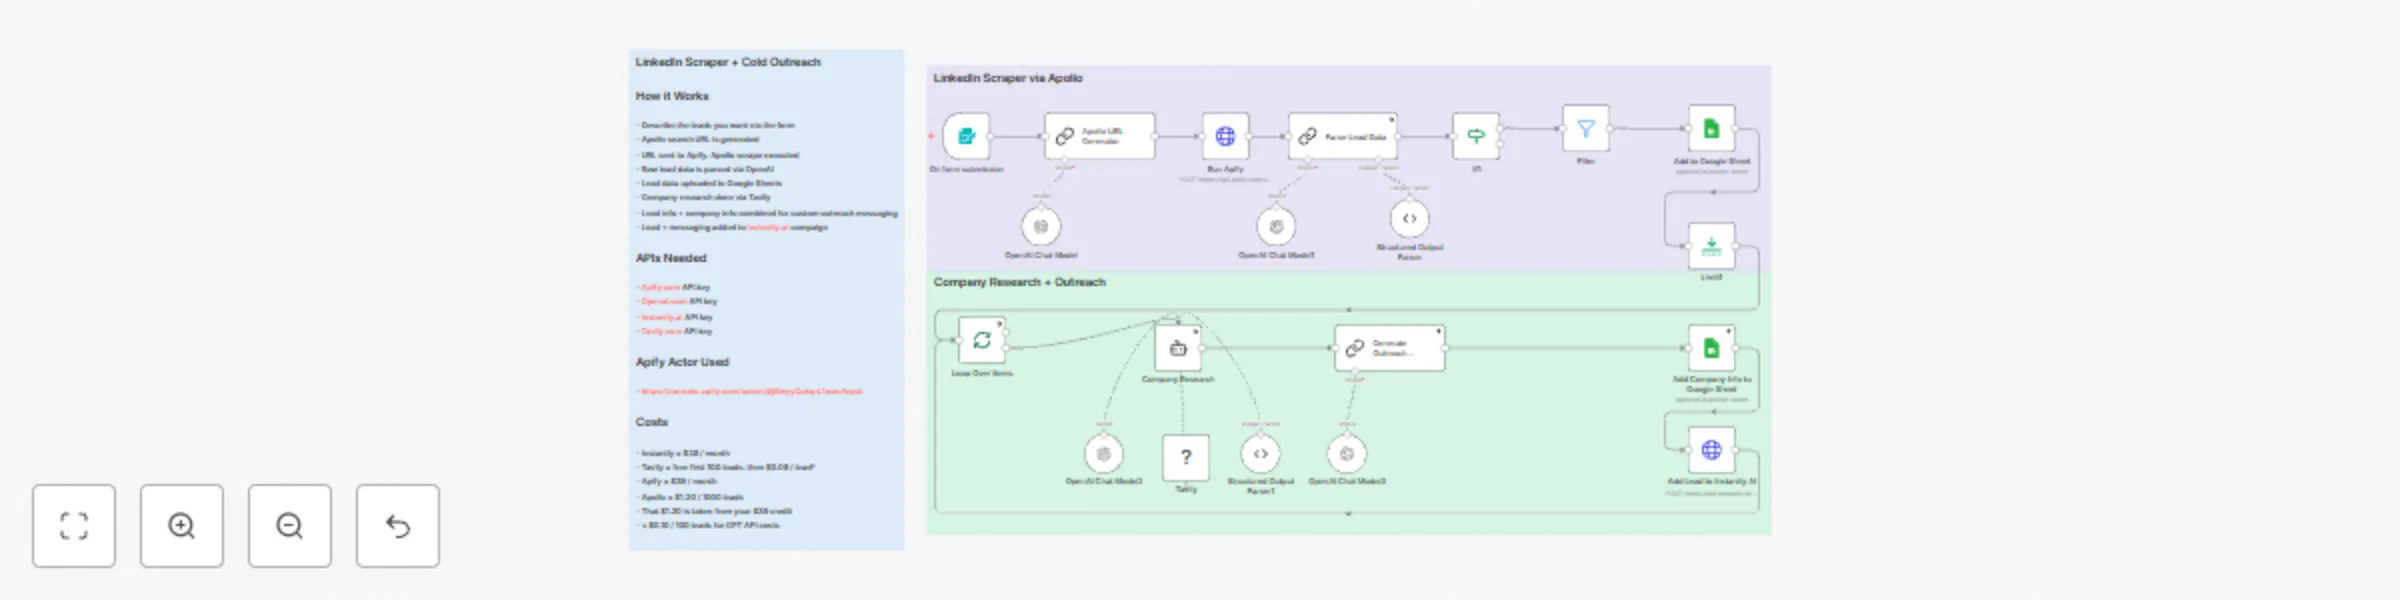Select the Limit node

tap(1712, 245)
